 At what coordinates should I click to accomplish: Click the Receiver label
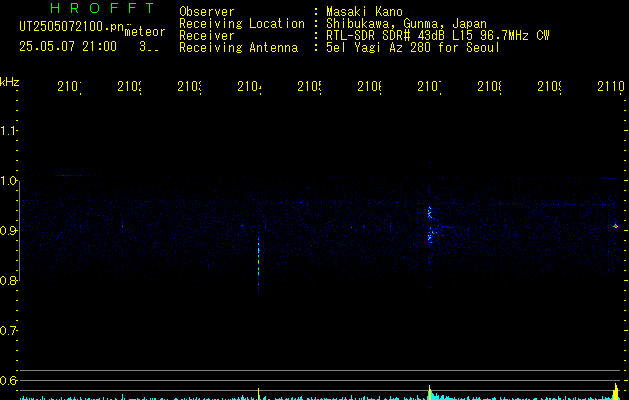click(207, 36)
